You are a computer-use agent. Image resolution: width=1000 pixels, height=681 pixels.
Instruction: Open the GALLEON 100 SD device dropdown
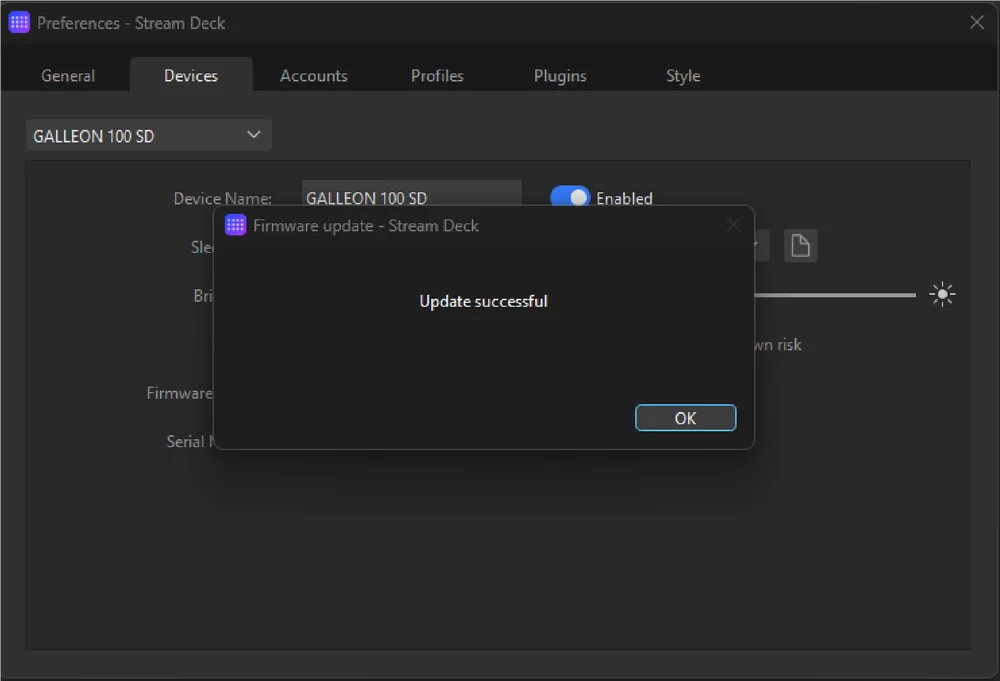tap(148, 135)
